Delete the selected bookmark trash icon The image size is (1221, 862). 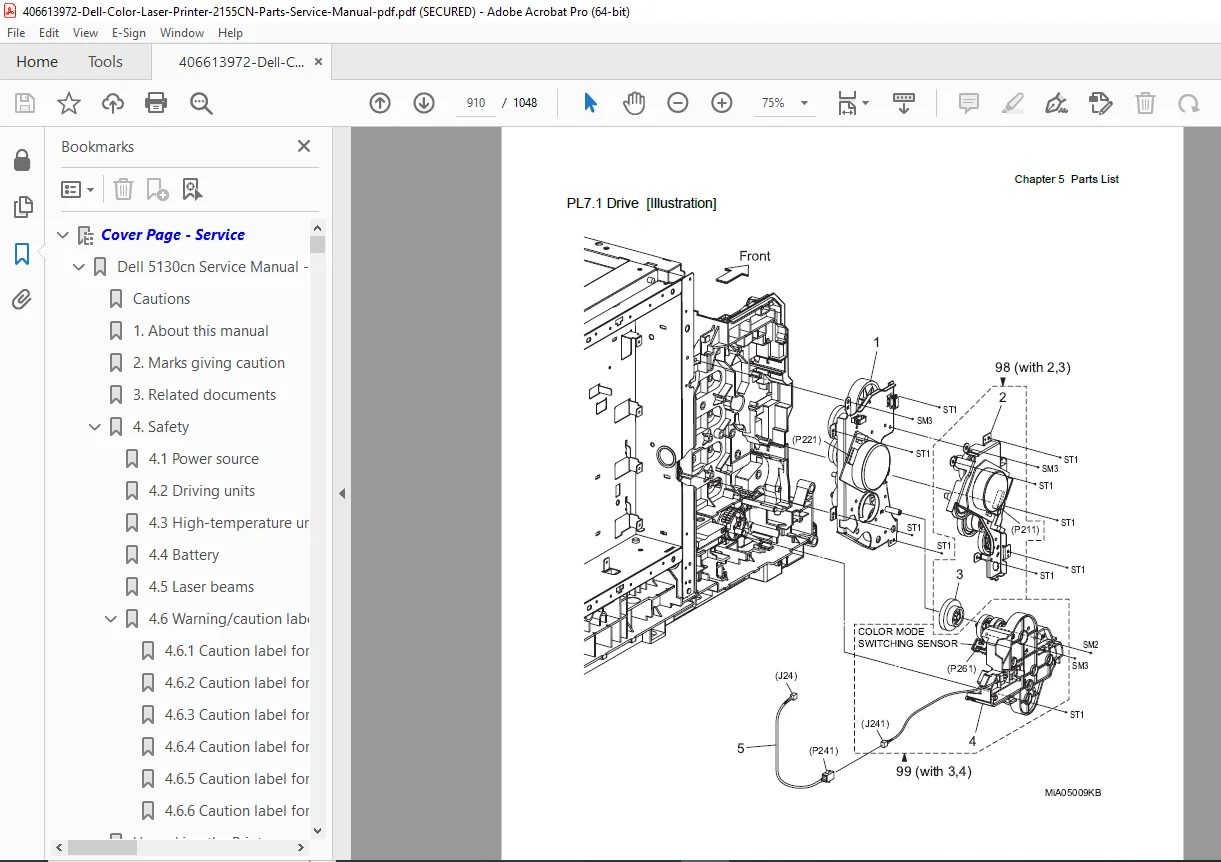tap(123, 189)
